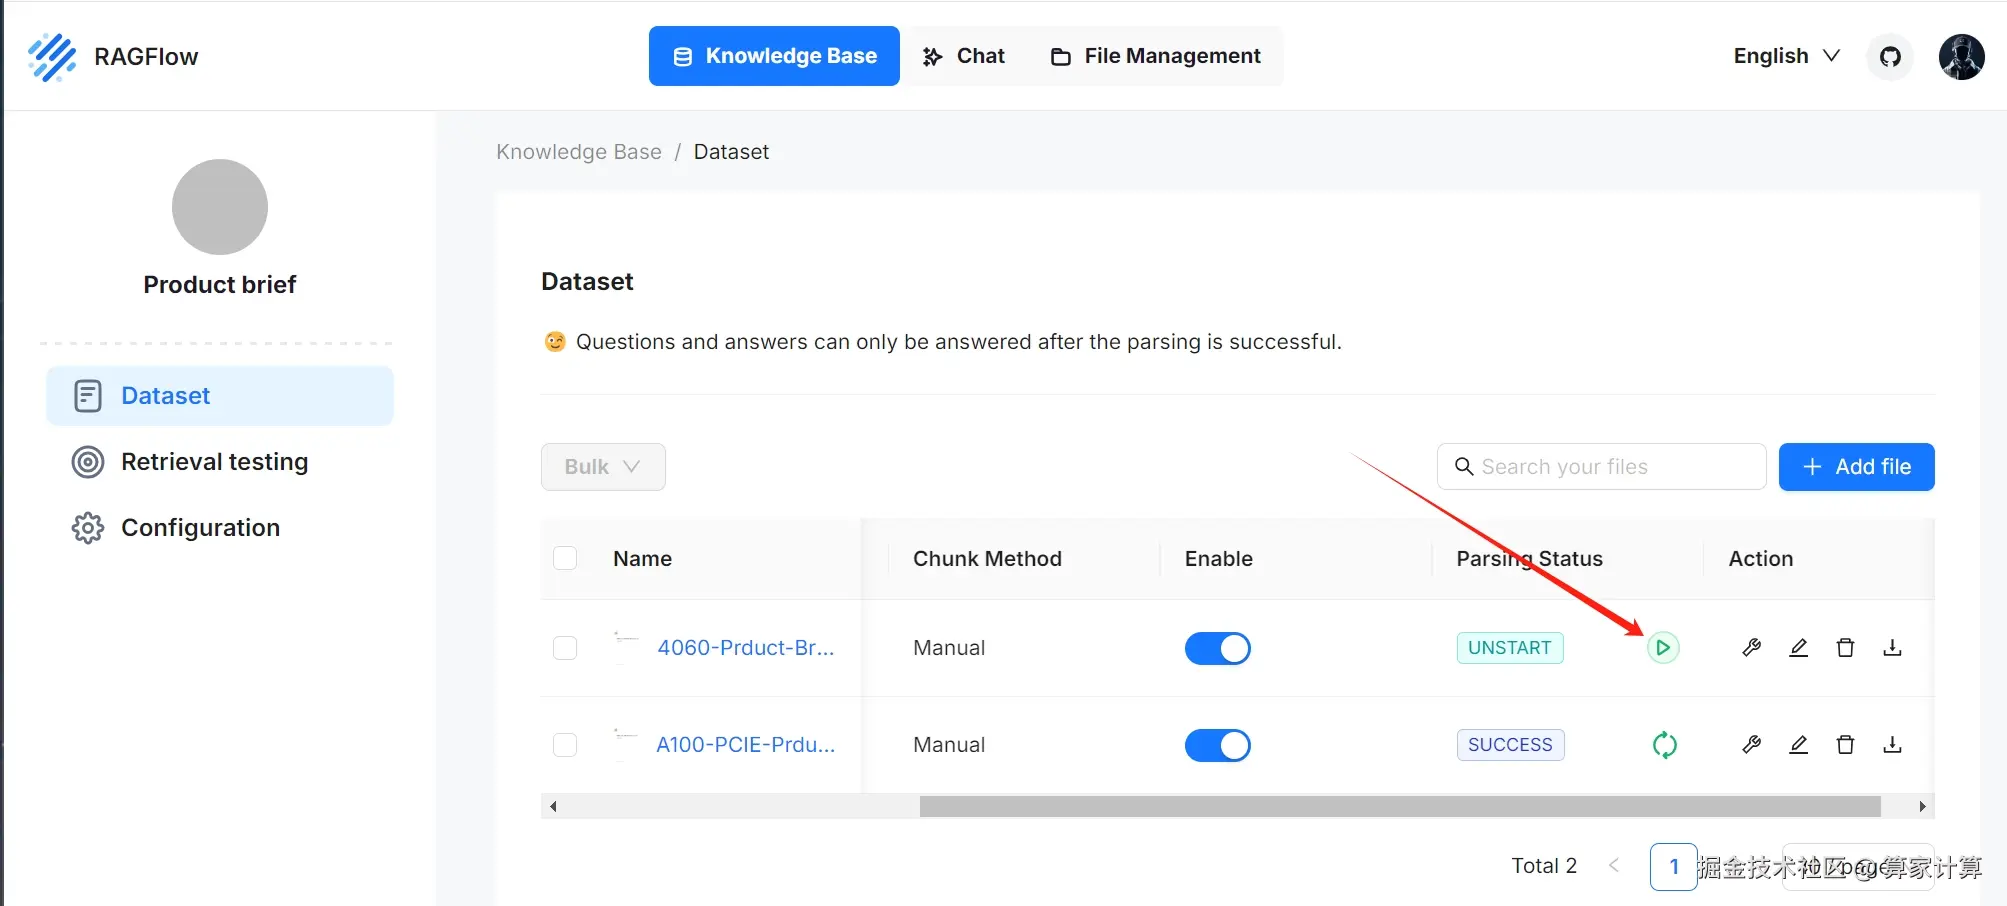The width and height of the screenshot is (2007, 906).
Task: Click the Chunk Method column header
Action: tap(987, 559)
